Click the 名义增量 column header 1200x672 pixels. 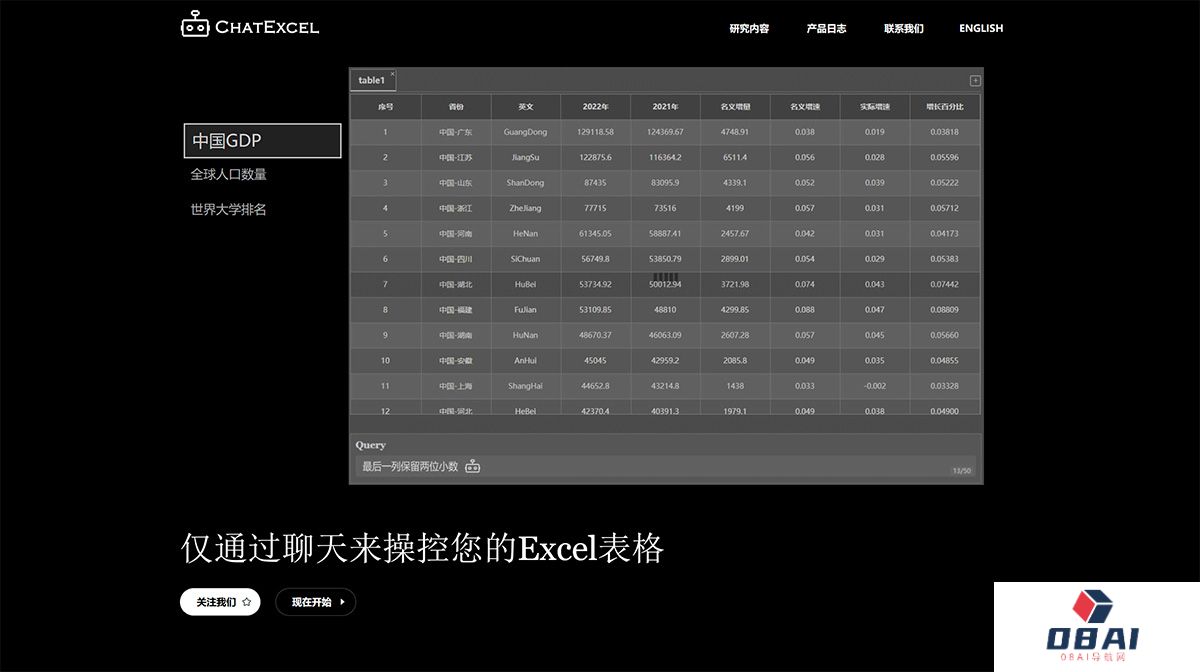735,106
